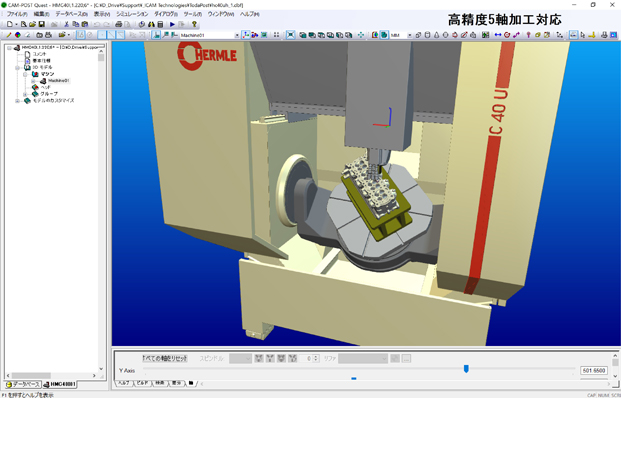621x463 pixels.
Task: Select the マシン tree item
Action: point(47,74)
